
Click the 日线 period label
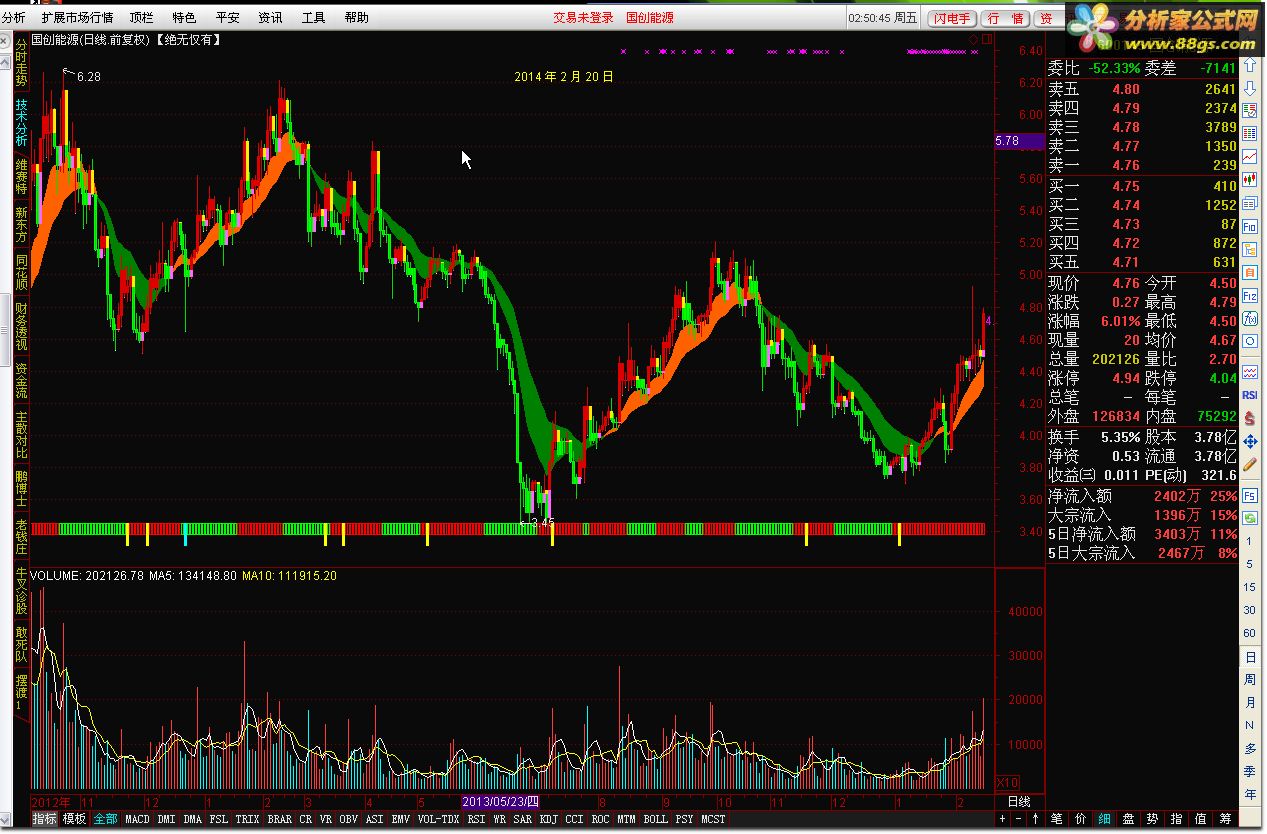coord(1018,802)
